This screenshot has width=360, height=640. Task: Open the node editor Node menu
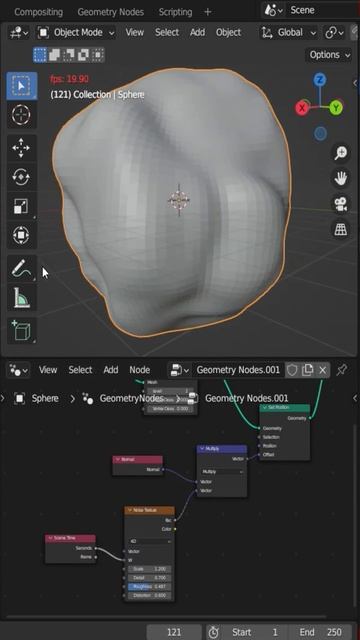click(x=140, y=370)
